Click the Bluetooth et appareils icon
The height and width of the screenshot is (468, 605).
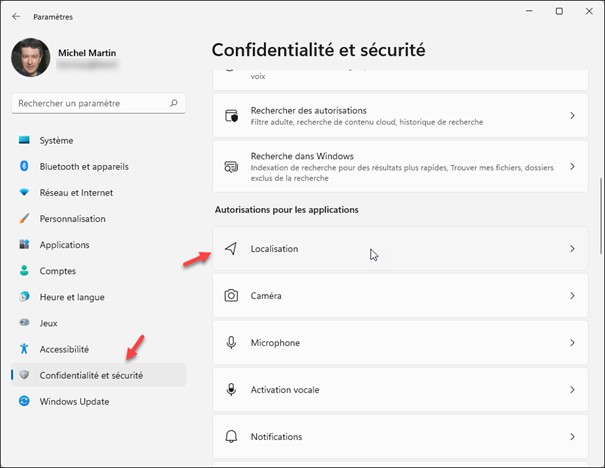pyautogui.click(x=24, y=167)
